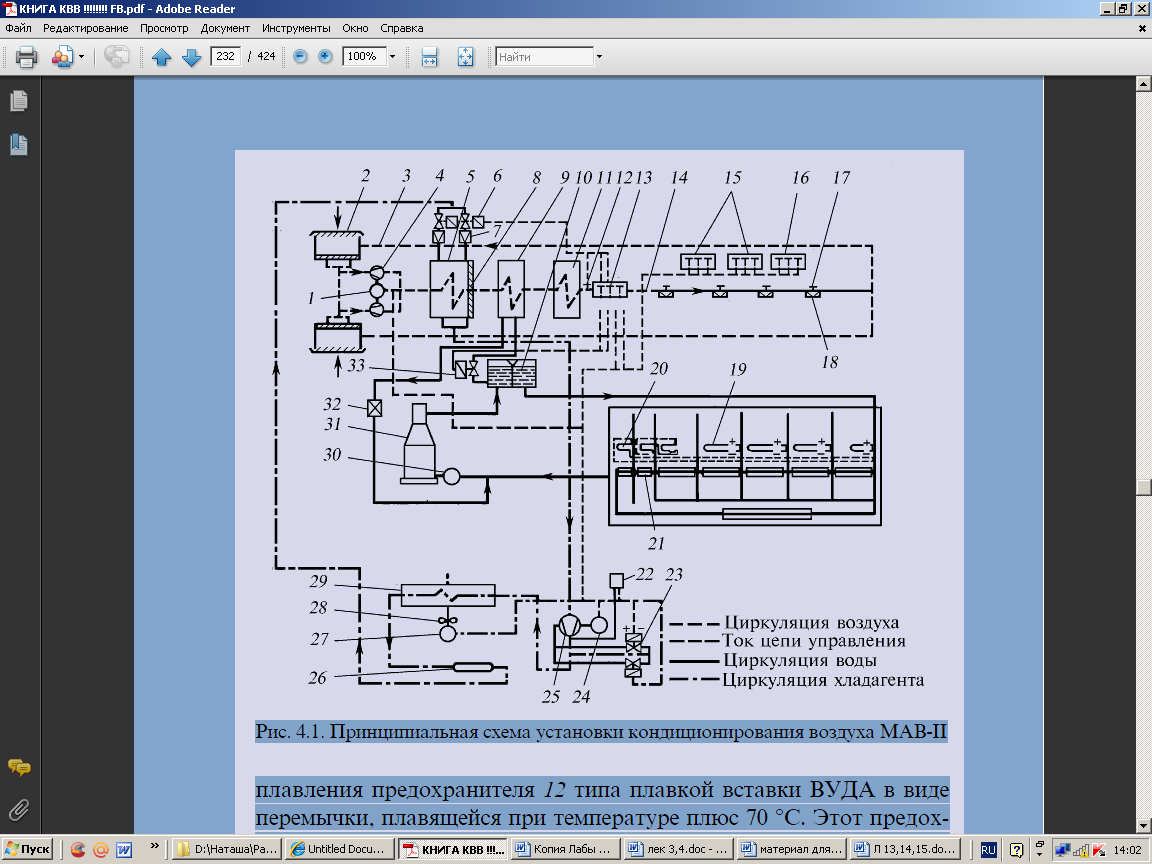Switch to D:\Наташа\Ра... folder taskbar button

click(228, 849)
